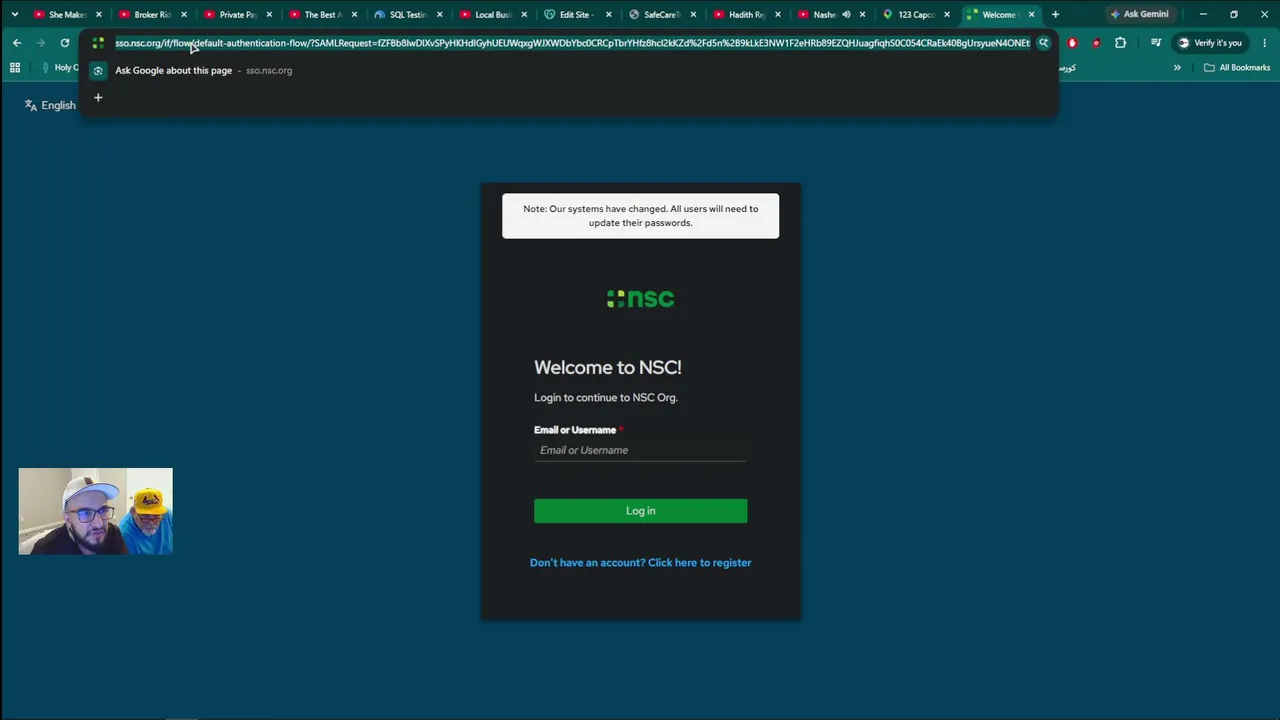Viewport: 1280px width, 720px height.
Task: Click the password change notice text
Action: [640, 216]
